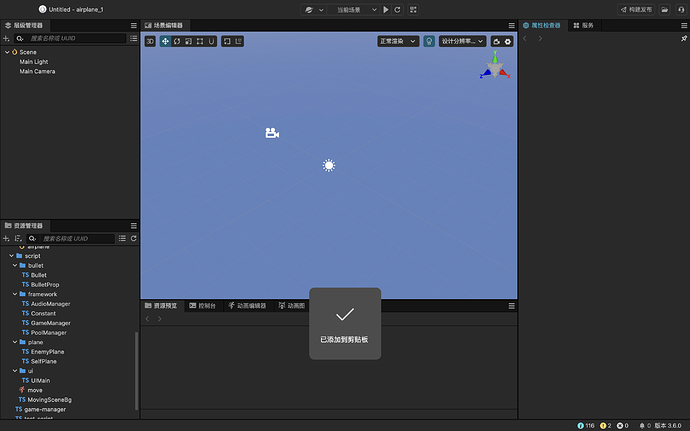
Task: Open the preview platform browser dropdown
Action: coord(315,10)
